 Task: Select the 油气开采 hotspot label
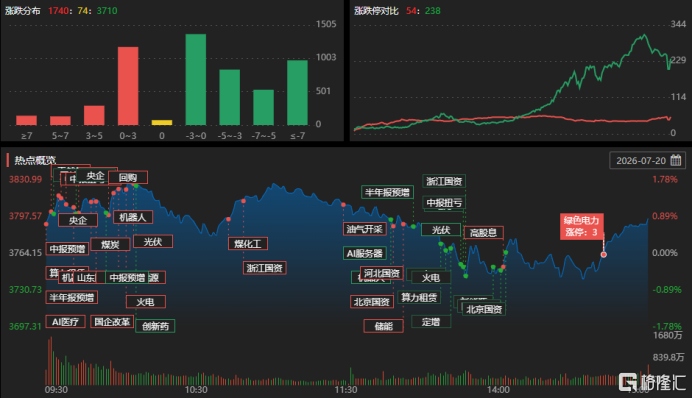click(365, 229)
